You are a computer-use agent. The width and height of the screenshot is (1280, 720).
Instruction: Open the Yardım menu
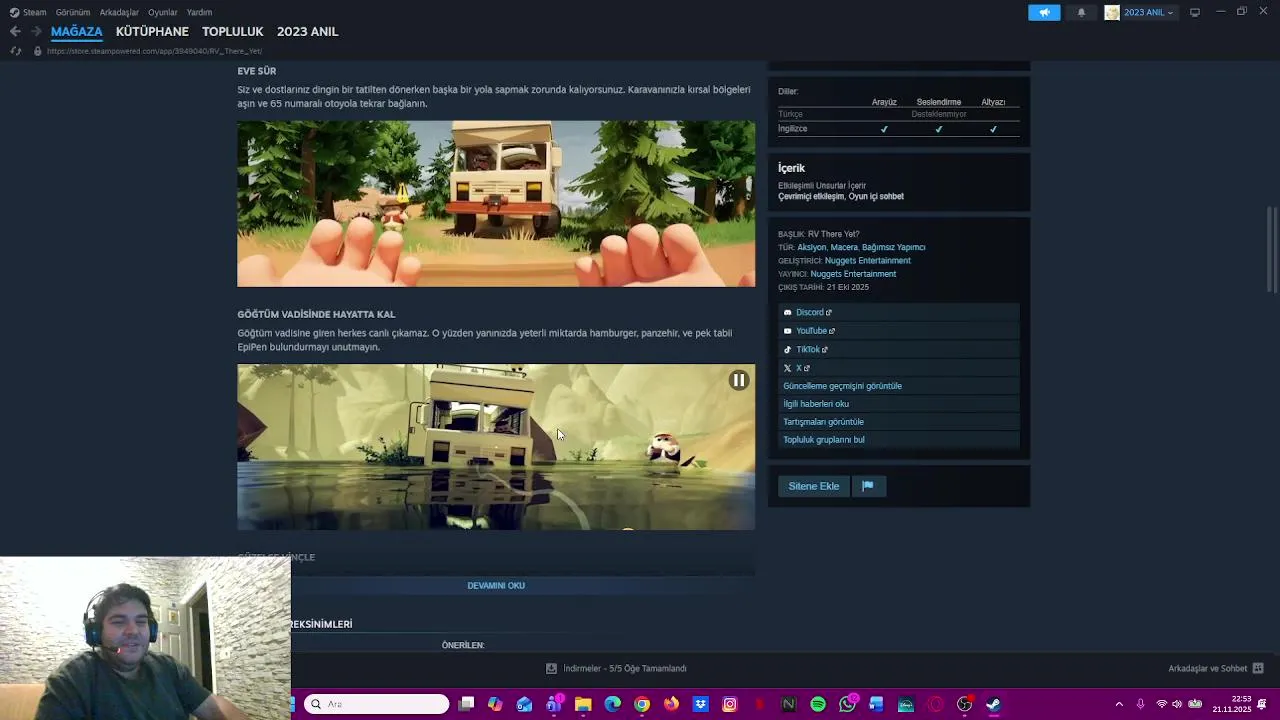tap(199, 12)
